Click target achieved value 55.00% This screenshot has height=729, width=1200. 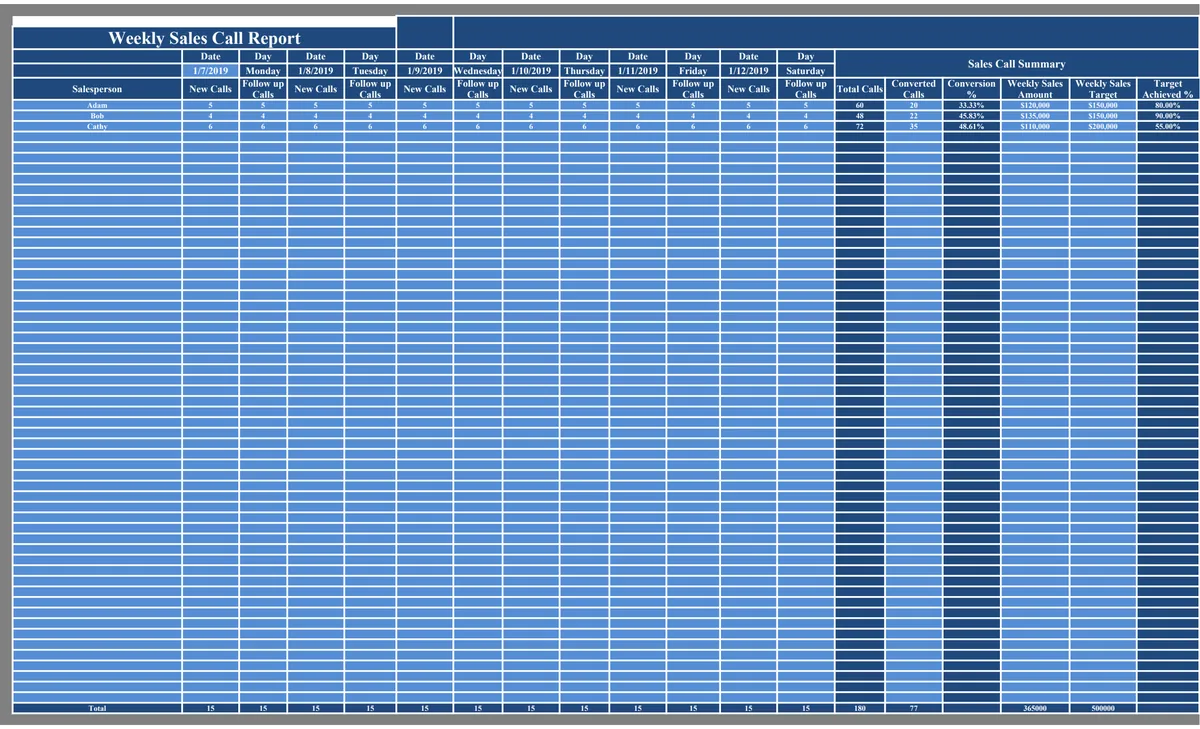1167,127
